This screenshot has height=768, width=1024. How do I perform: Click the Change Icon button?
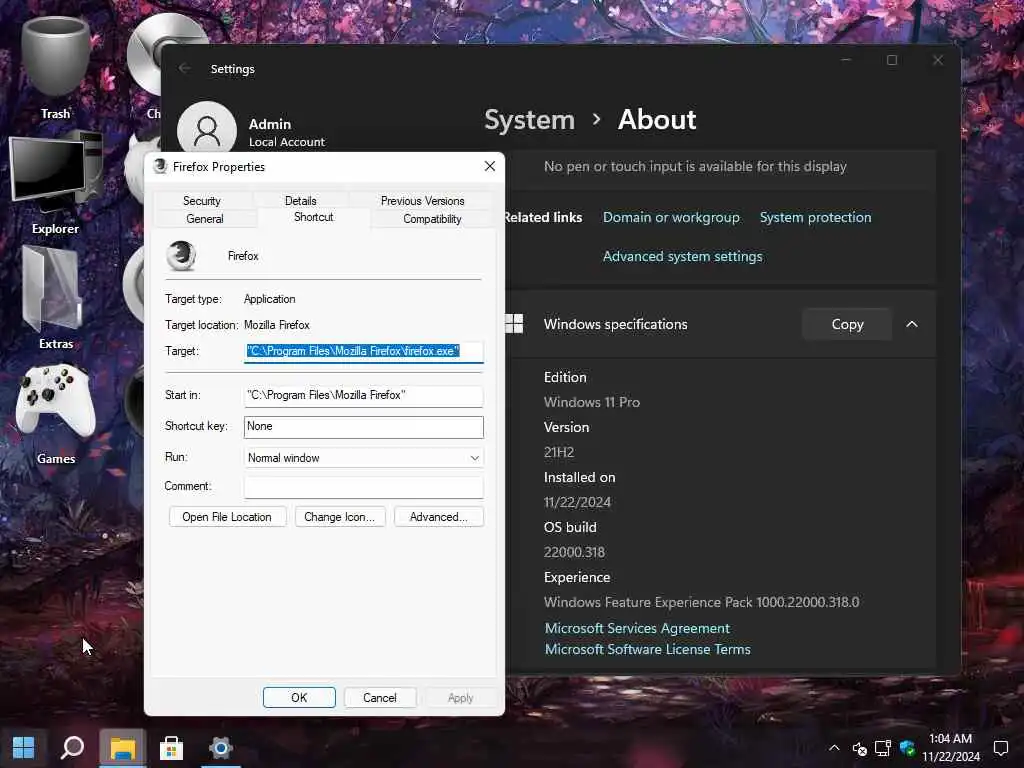tap(340, 517)
